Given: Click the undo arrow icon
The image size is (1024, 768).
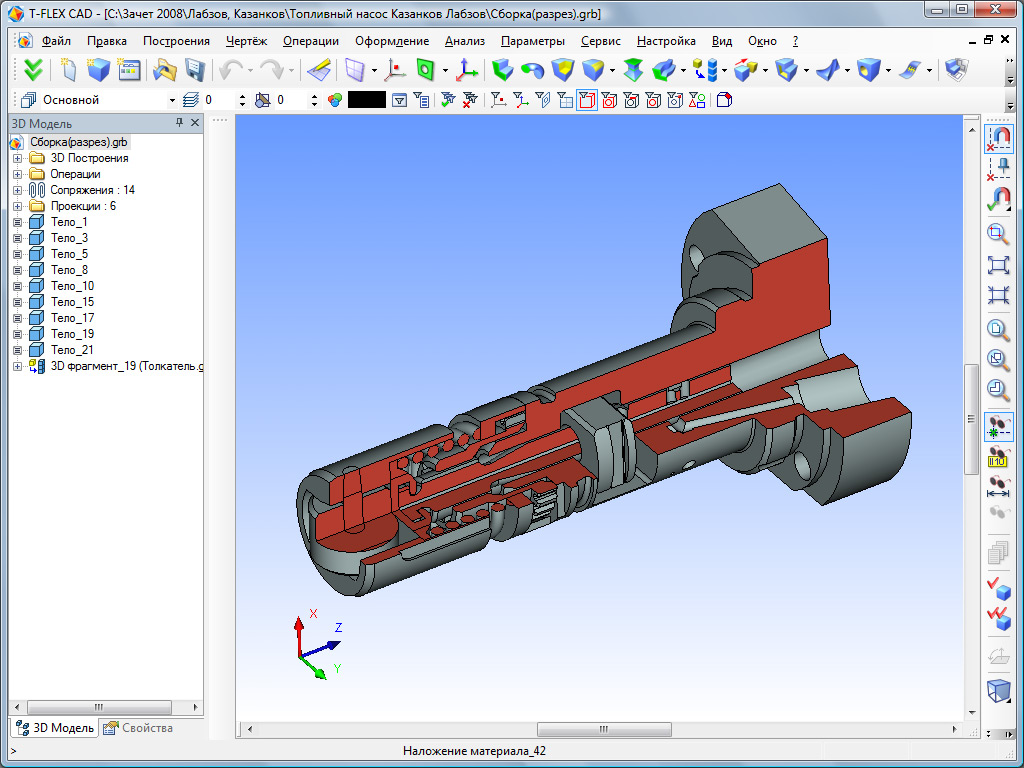Looking at the screenshot, I should [230, 69].
